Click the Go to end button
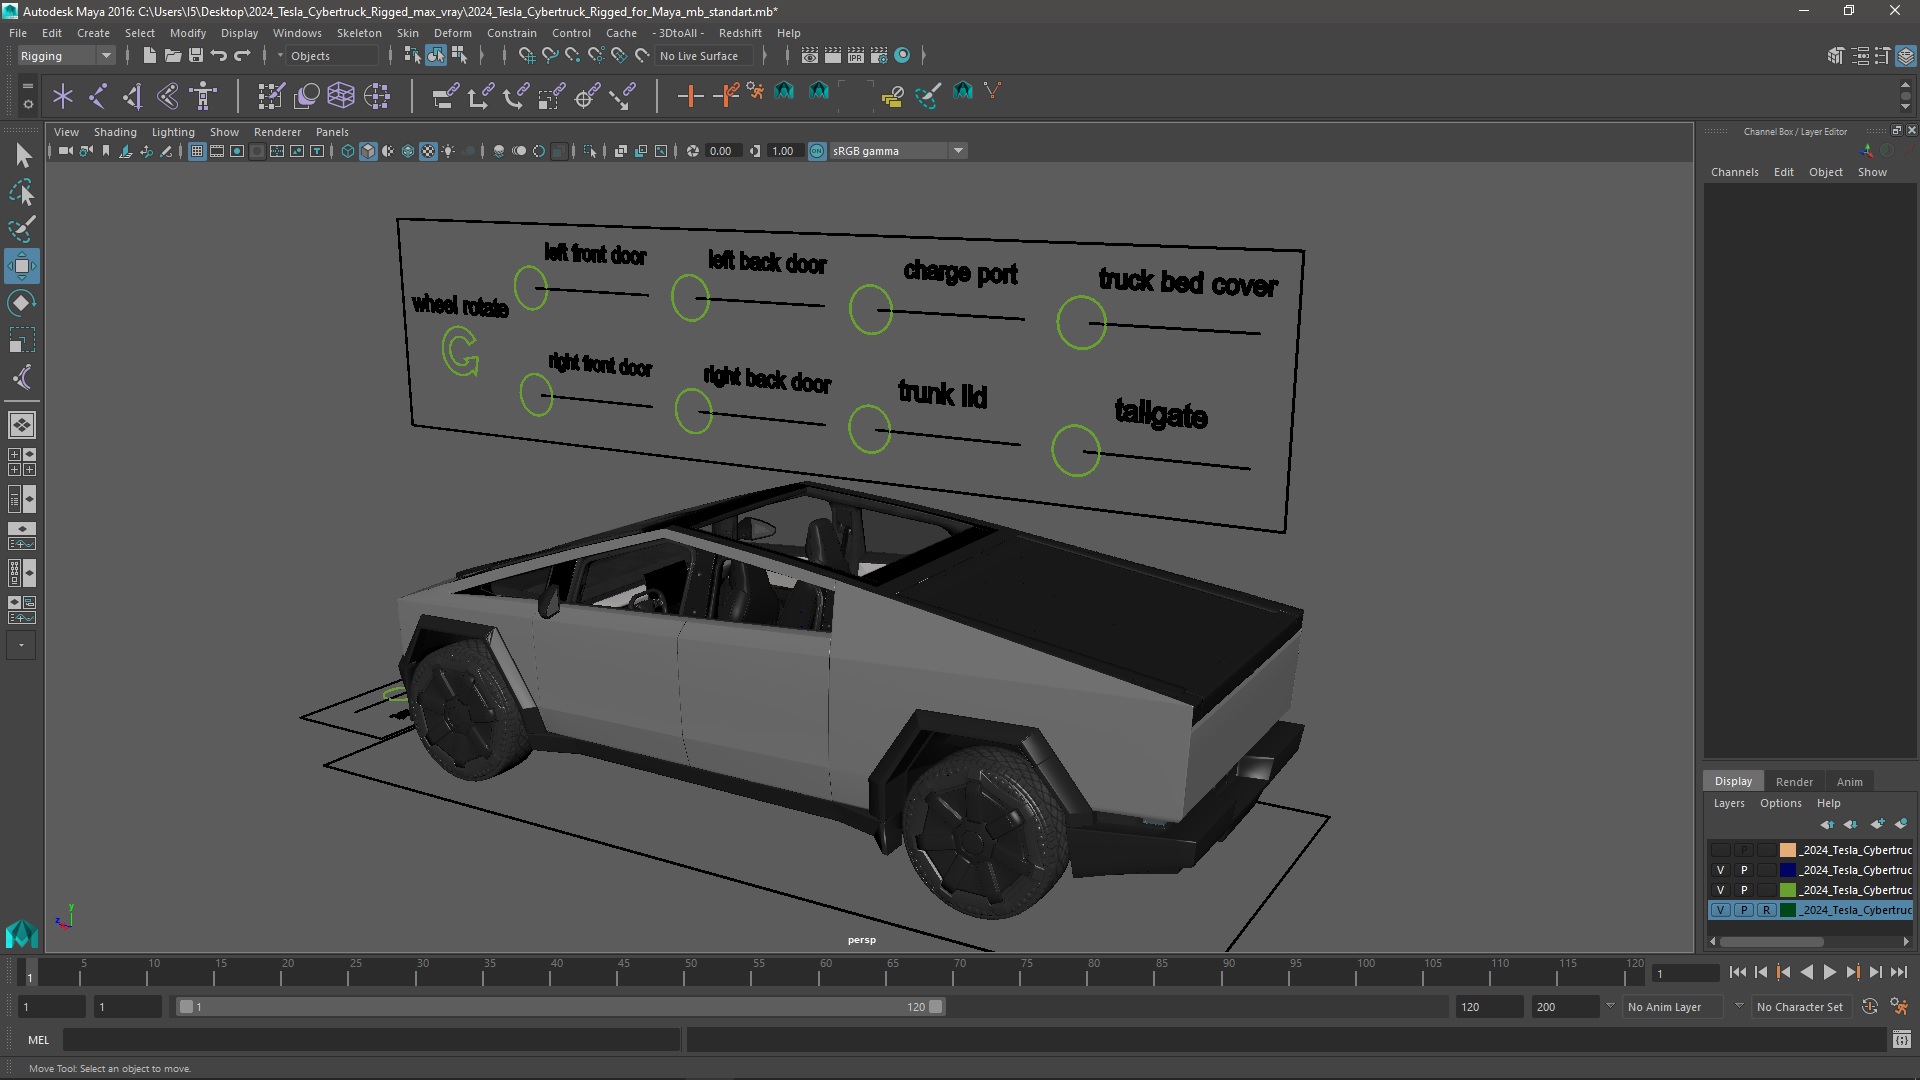The width and height of the screenshot is (1920, 1080). 1898,972
